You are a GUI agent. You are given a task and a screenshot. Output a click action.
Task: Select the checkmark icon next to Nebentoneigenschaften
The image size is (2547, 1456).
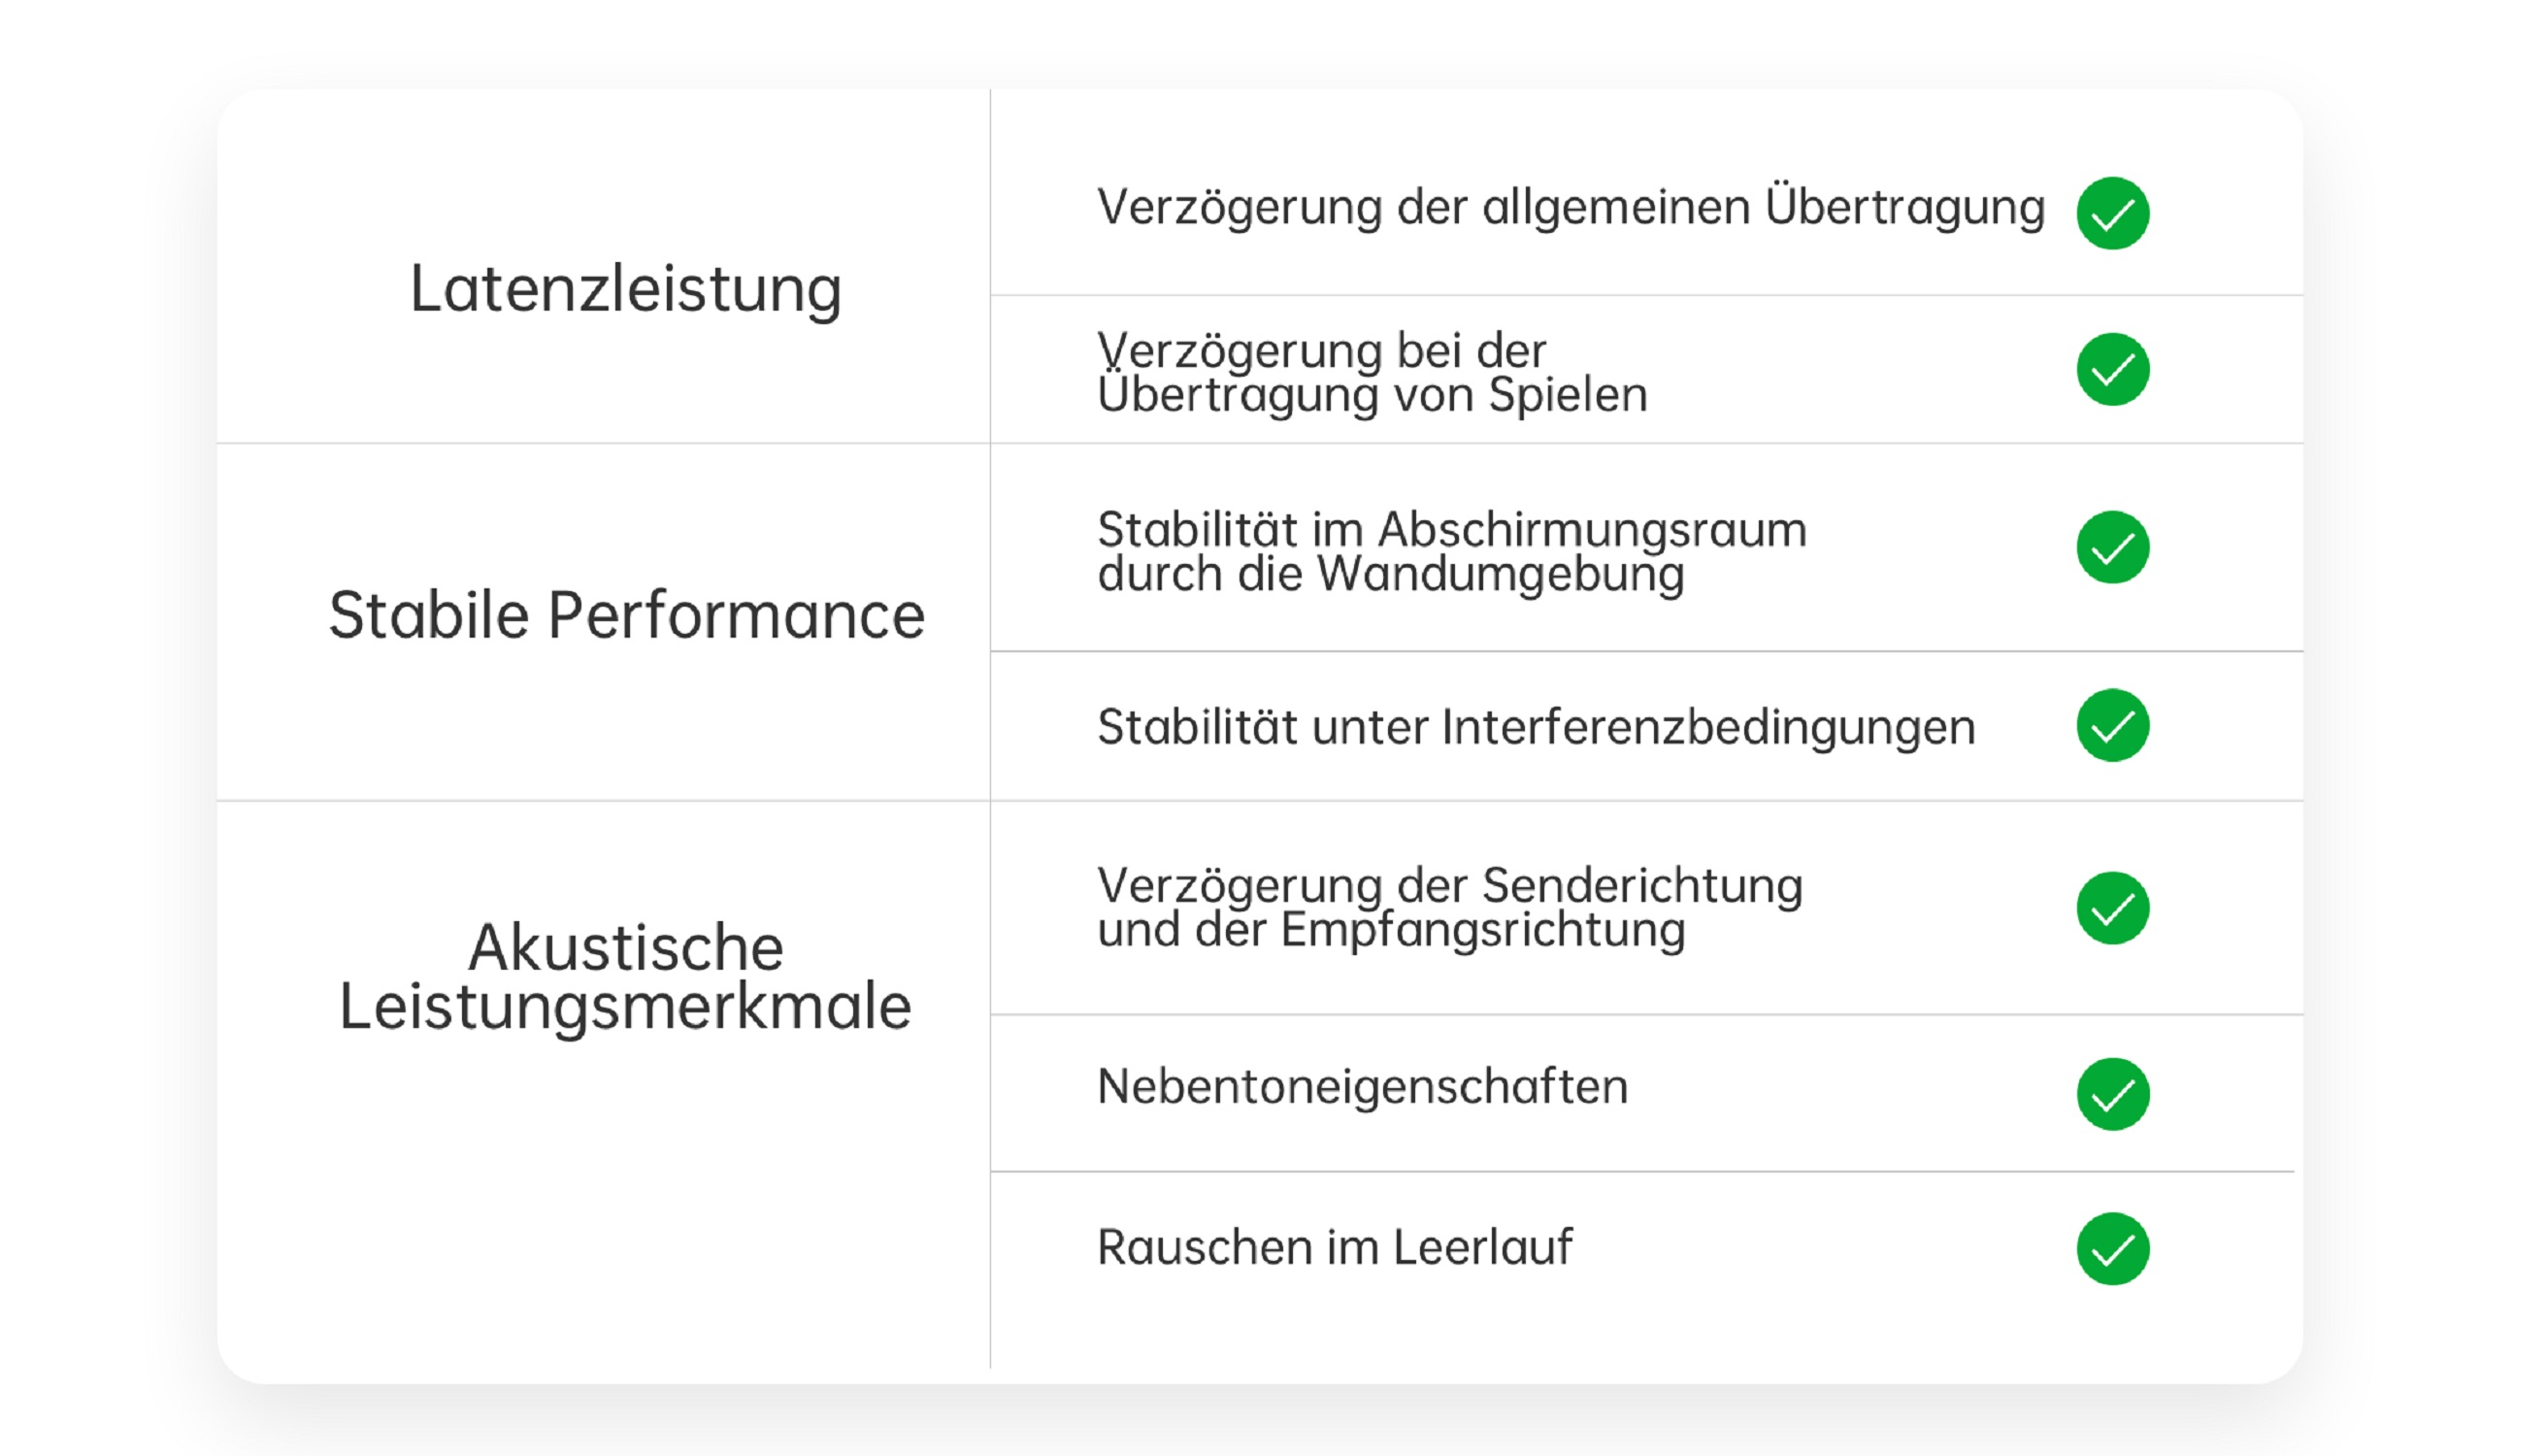2112,1094
